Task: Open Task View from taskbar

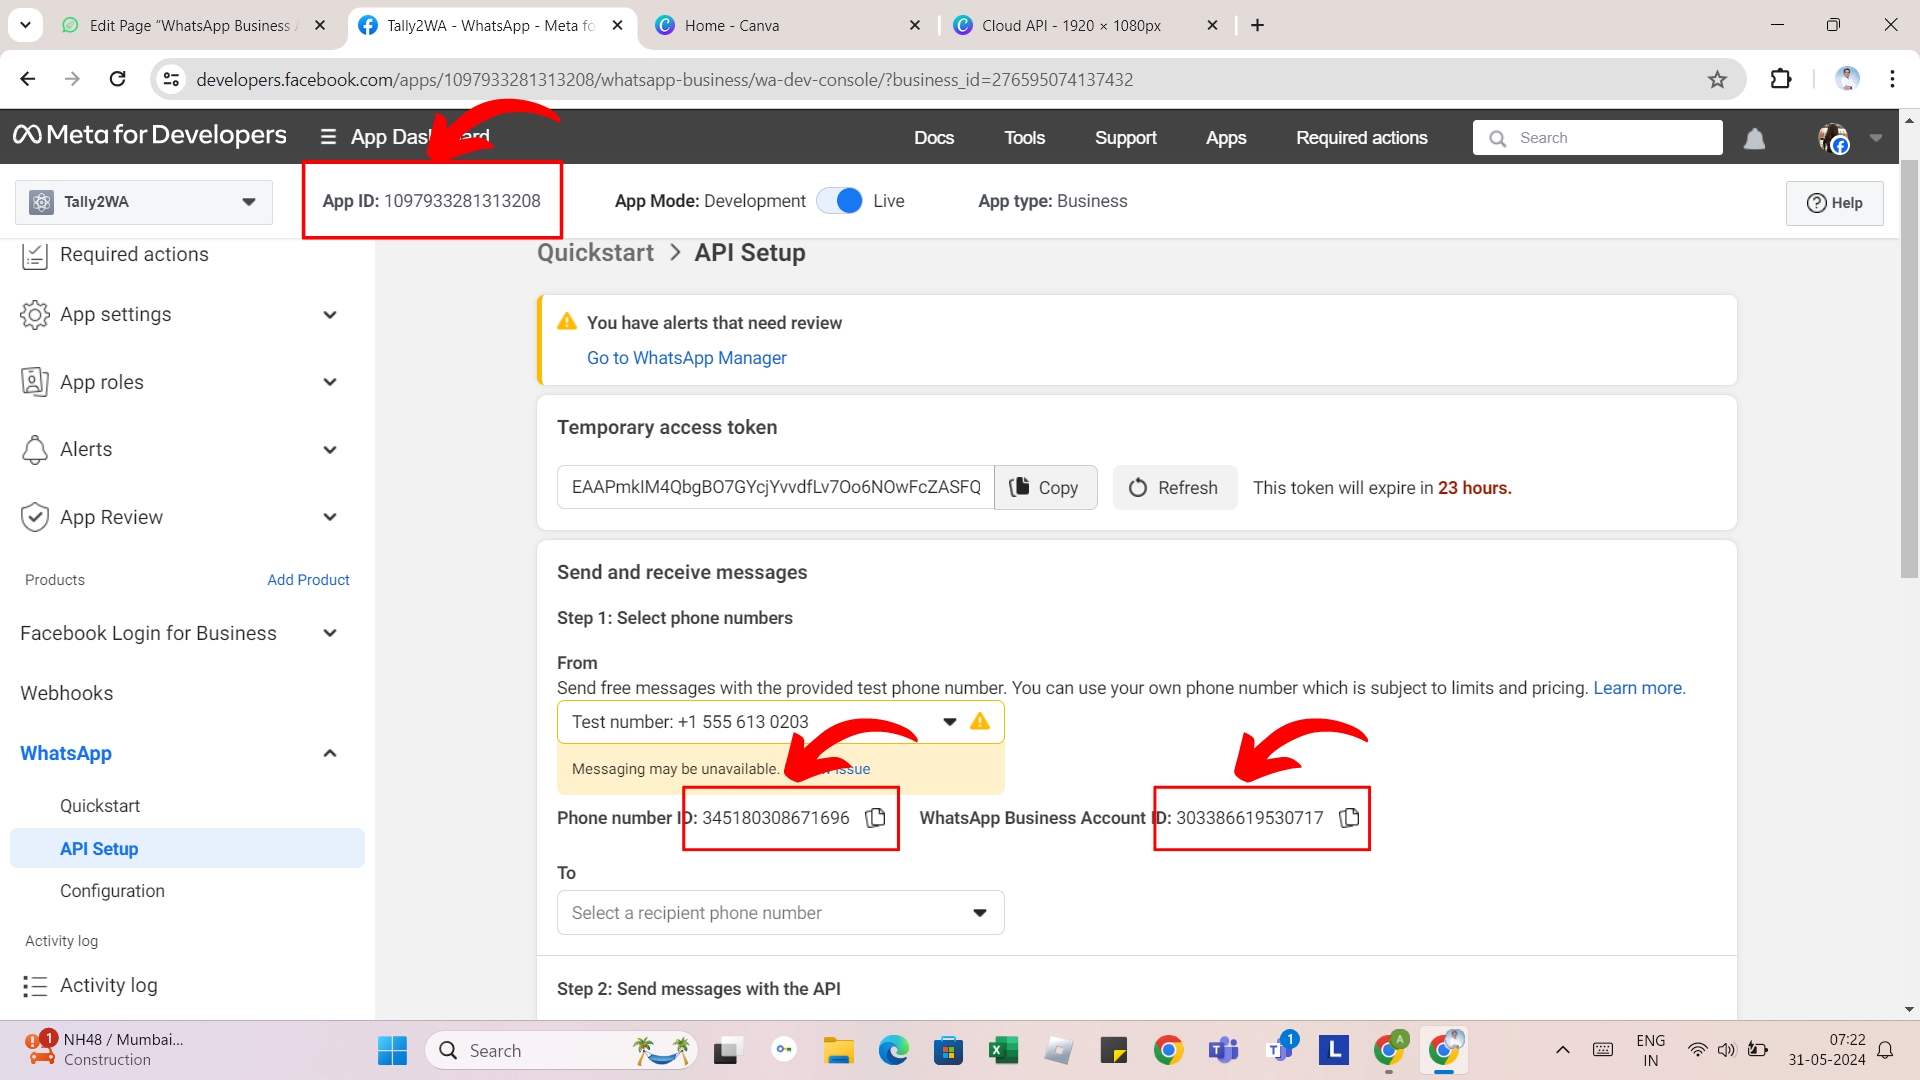Action: pyautogui.click(x=726, y=1050)
